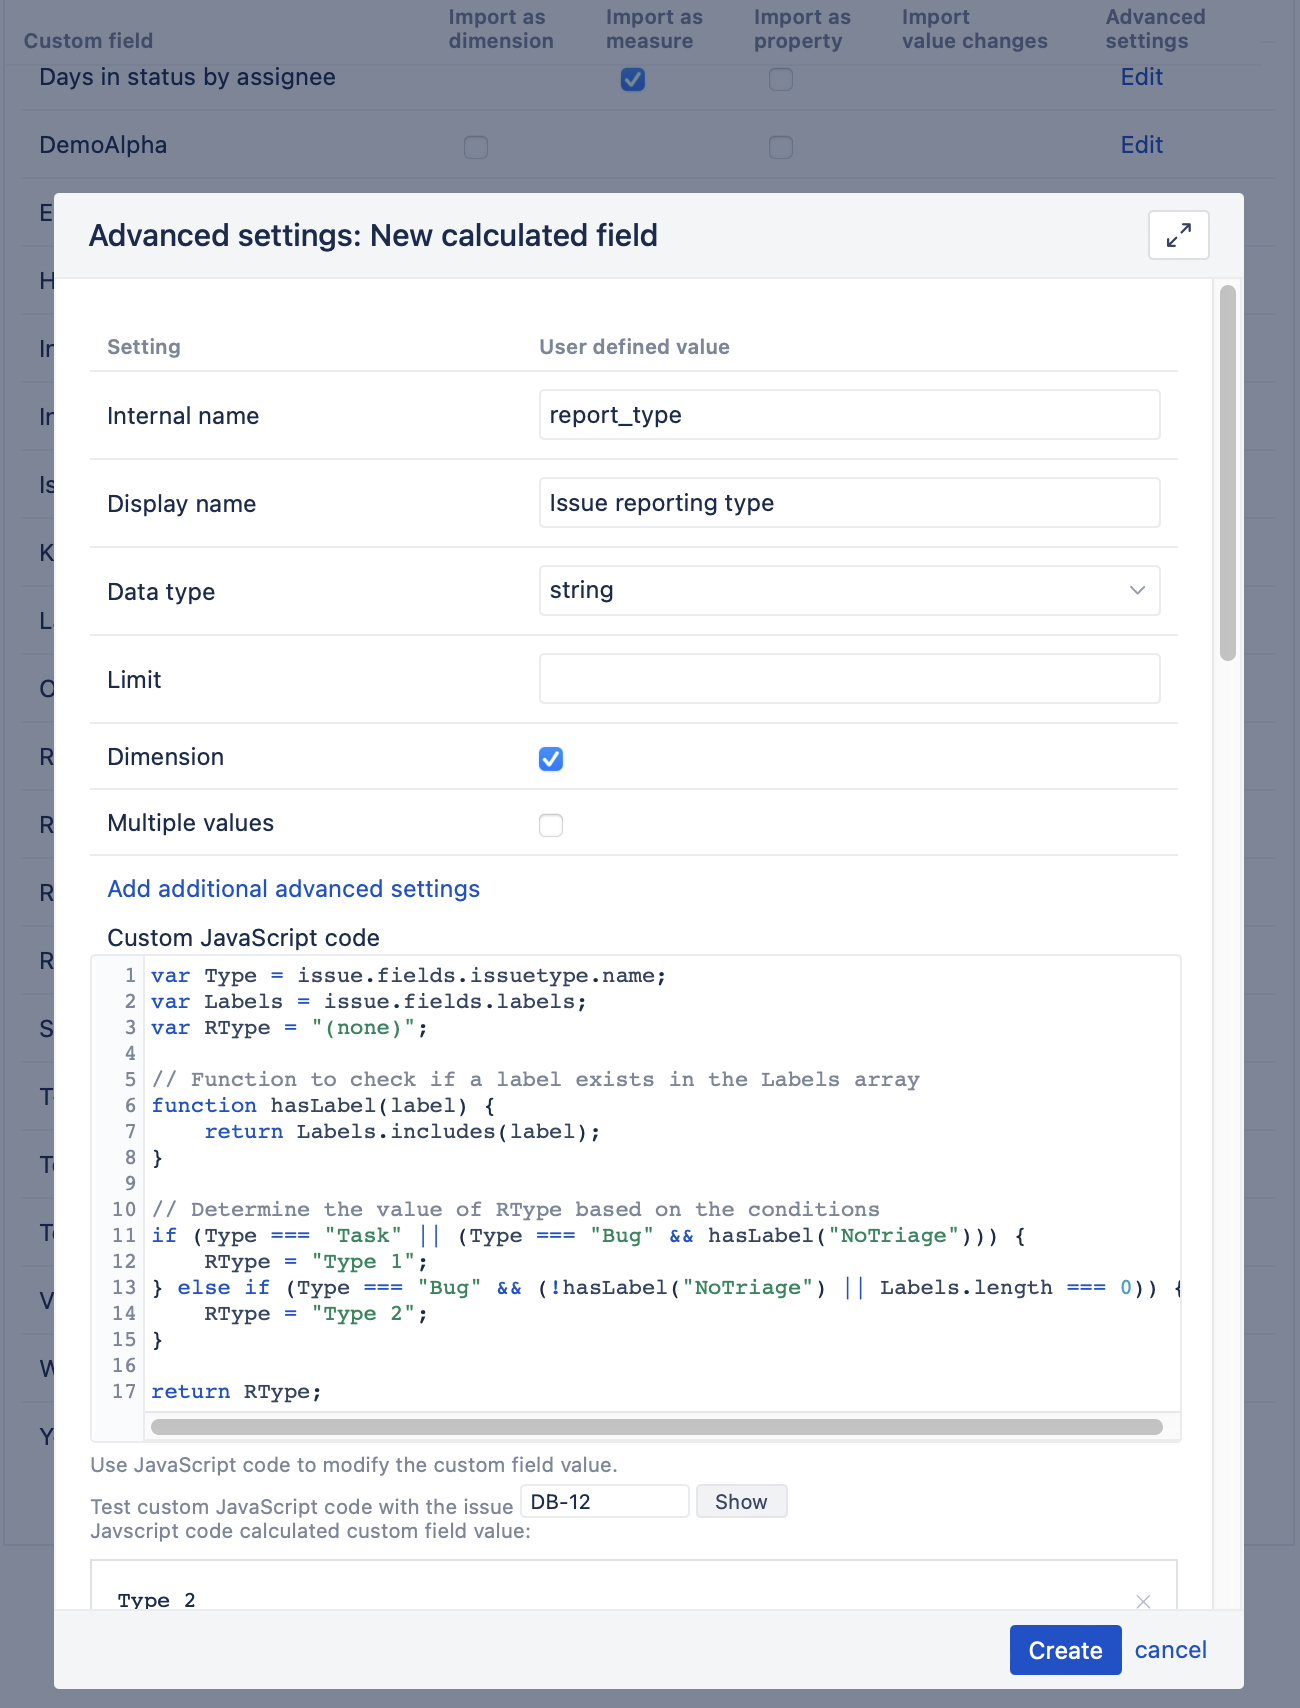Screen dimensions: 1300x1708
Task: Click the Internal name field with report_type
Action: coord(849,414)
